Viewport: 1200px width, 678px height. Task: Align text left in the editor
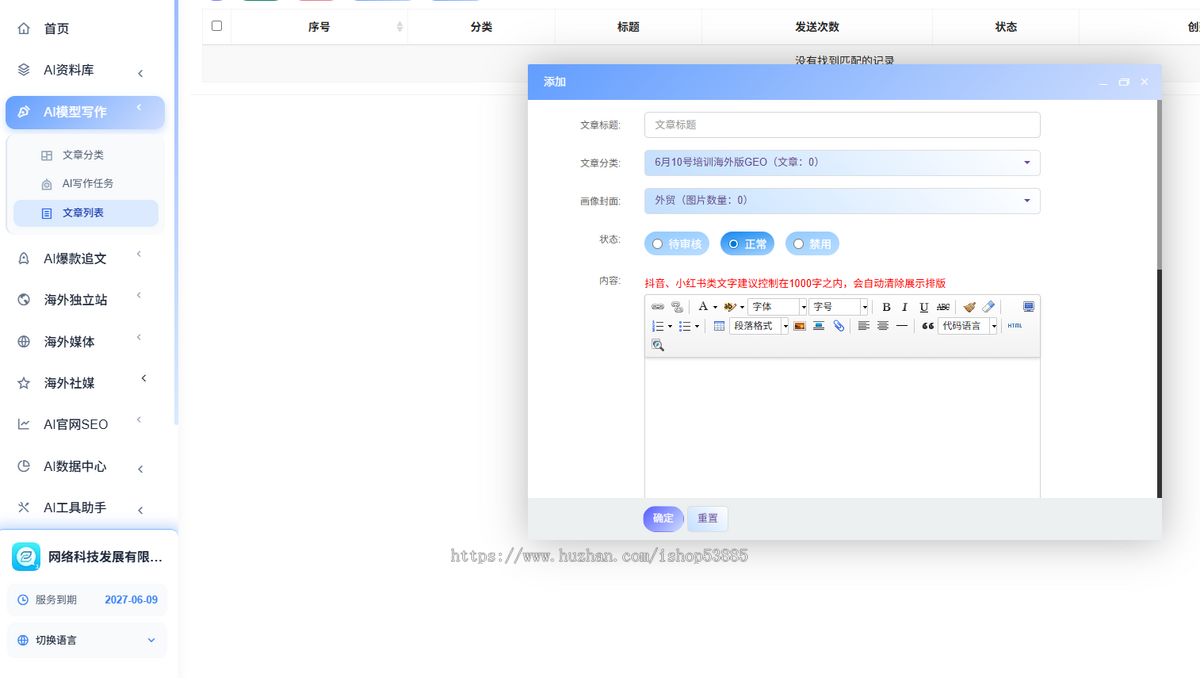point(864,326)
